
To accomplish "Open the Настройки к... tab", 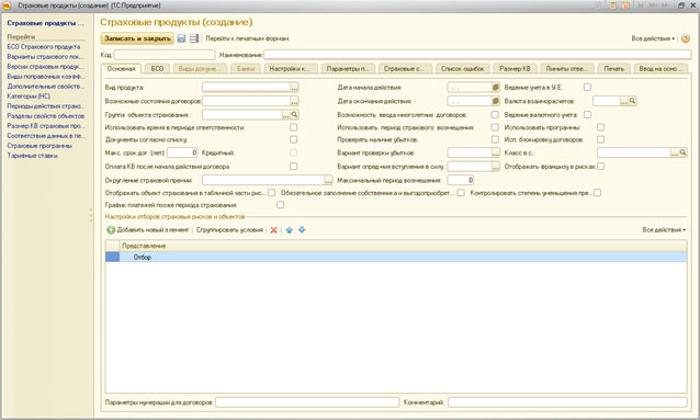I will point(289,69).
